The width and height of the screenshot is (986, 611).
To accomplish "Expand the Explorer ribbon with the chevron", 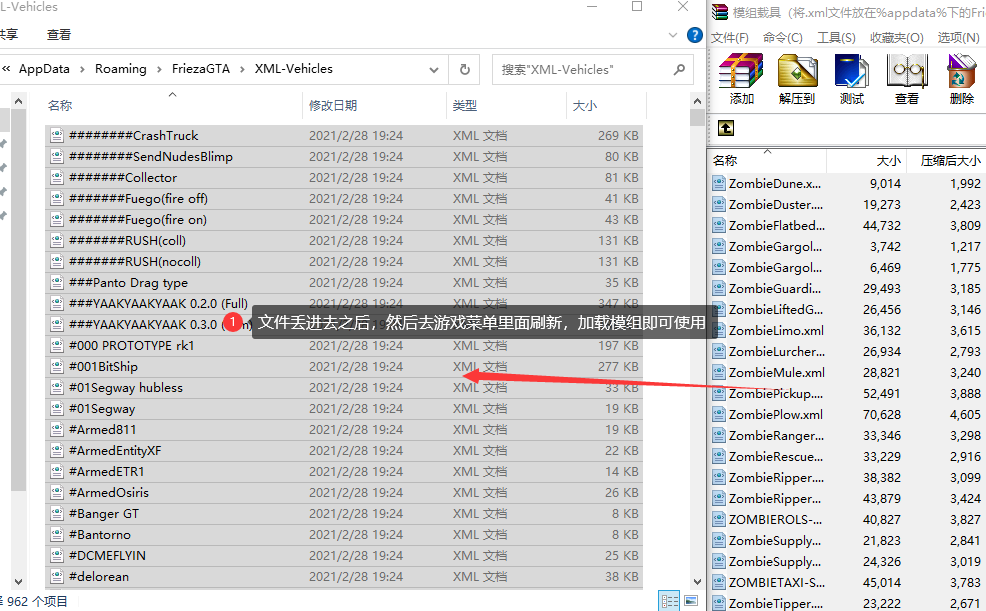I will coord(674,35).
